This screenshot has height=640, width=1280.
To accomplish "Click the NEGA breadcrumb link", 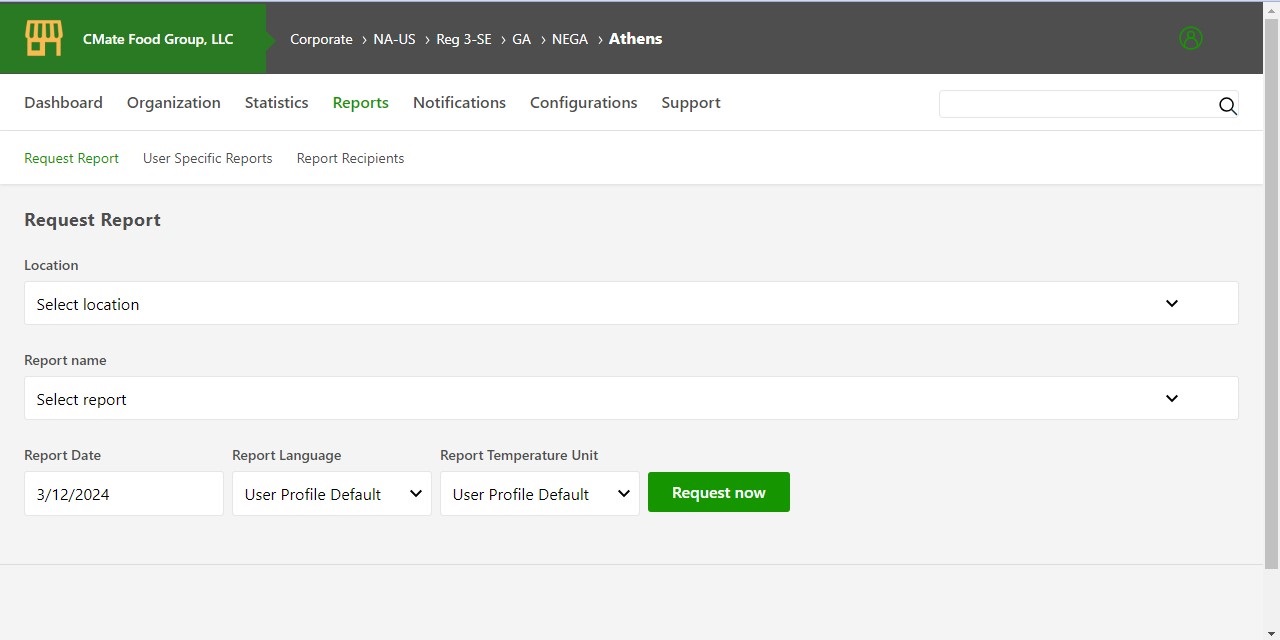I will (x=570, y=39).
